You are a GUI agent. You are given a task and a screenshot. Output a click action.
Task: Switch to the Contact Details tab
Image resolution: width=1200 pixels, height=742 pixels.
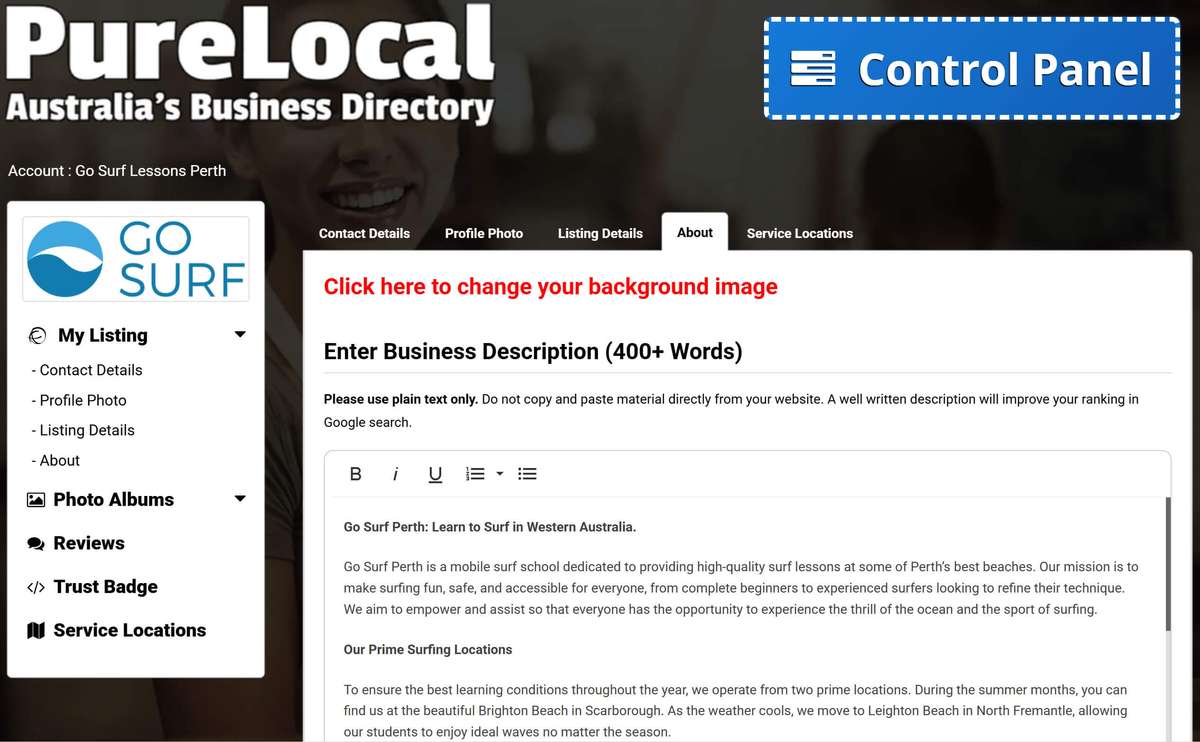364,233
